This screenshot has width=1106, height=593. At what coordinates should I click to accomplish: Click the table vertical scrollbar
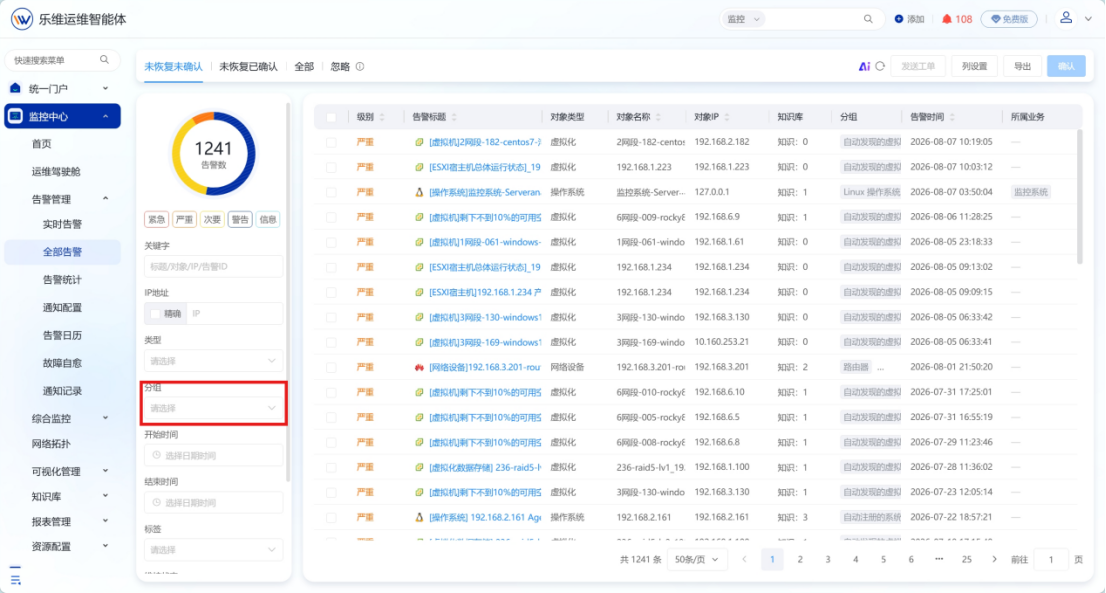tap(1080, 197)
